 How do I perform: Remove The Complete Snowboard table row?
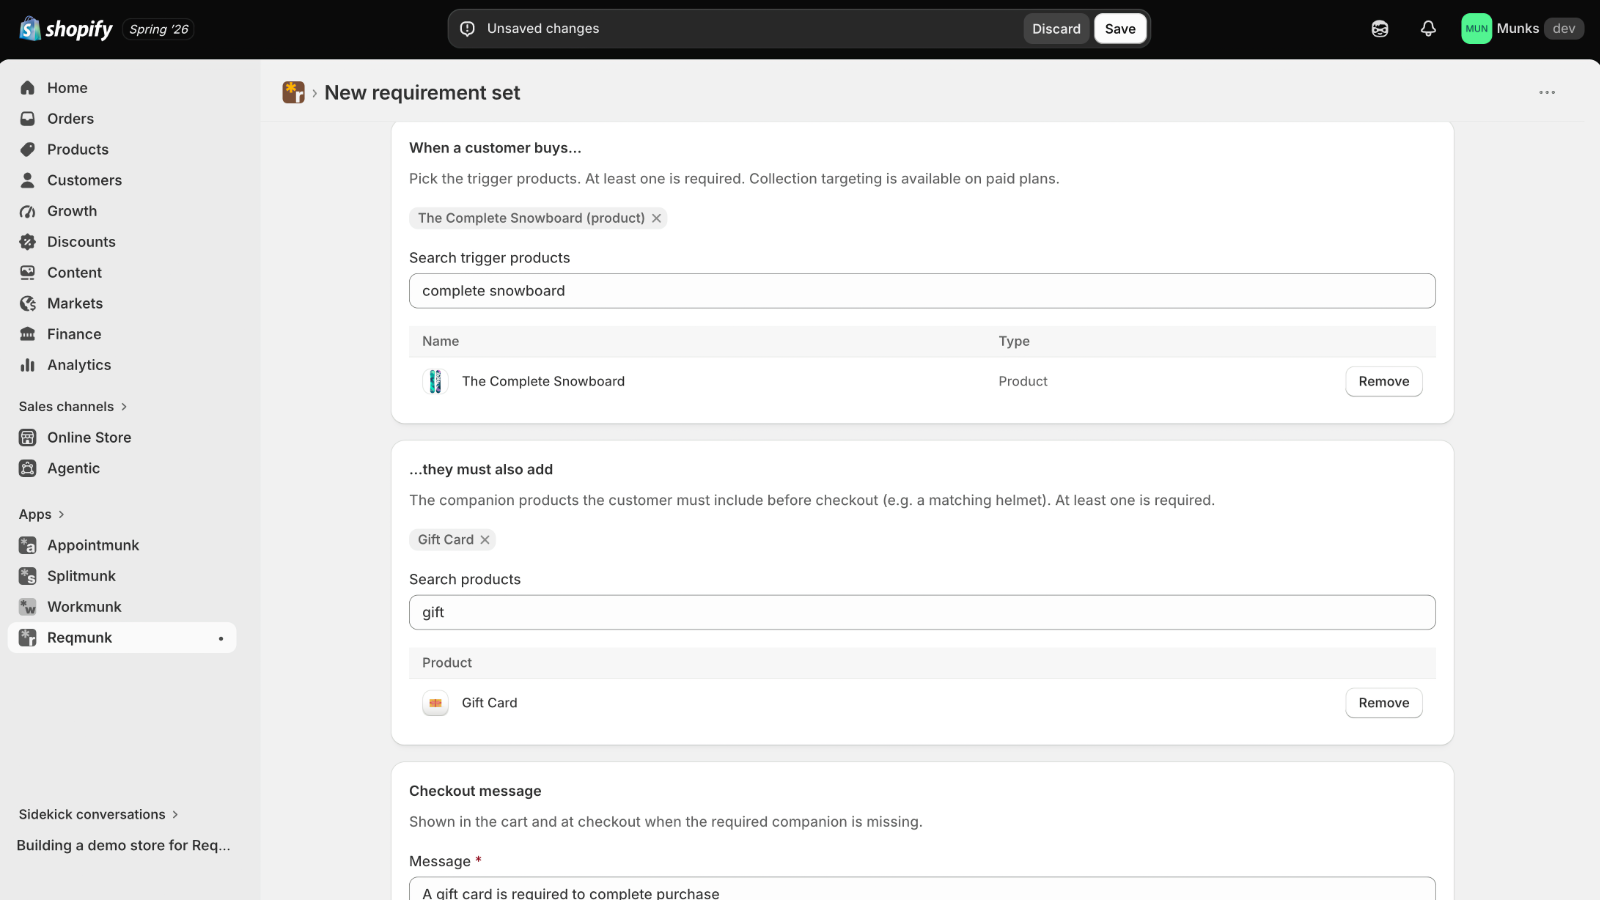click(1384, 382)
